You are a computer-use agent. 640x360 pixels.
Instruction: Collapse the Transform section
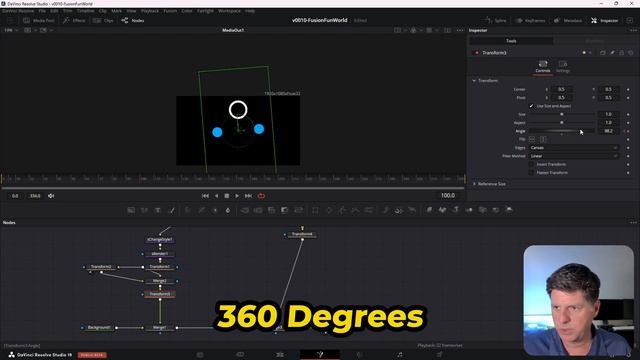tap(474, 81)
